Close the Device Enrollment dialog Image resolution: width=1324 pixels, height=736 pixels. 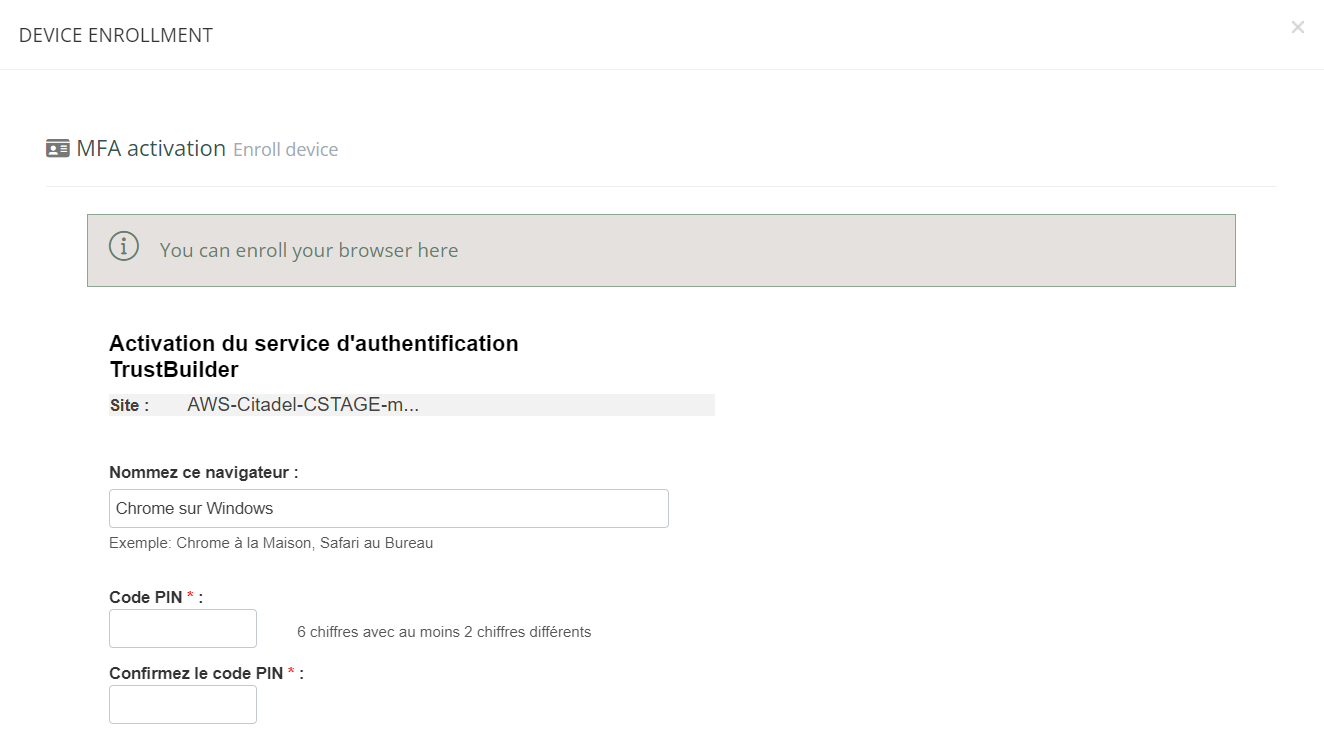pyautogui.click(x=1297, y=28)
